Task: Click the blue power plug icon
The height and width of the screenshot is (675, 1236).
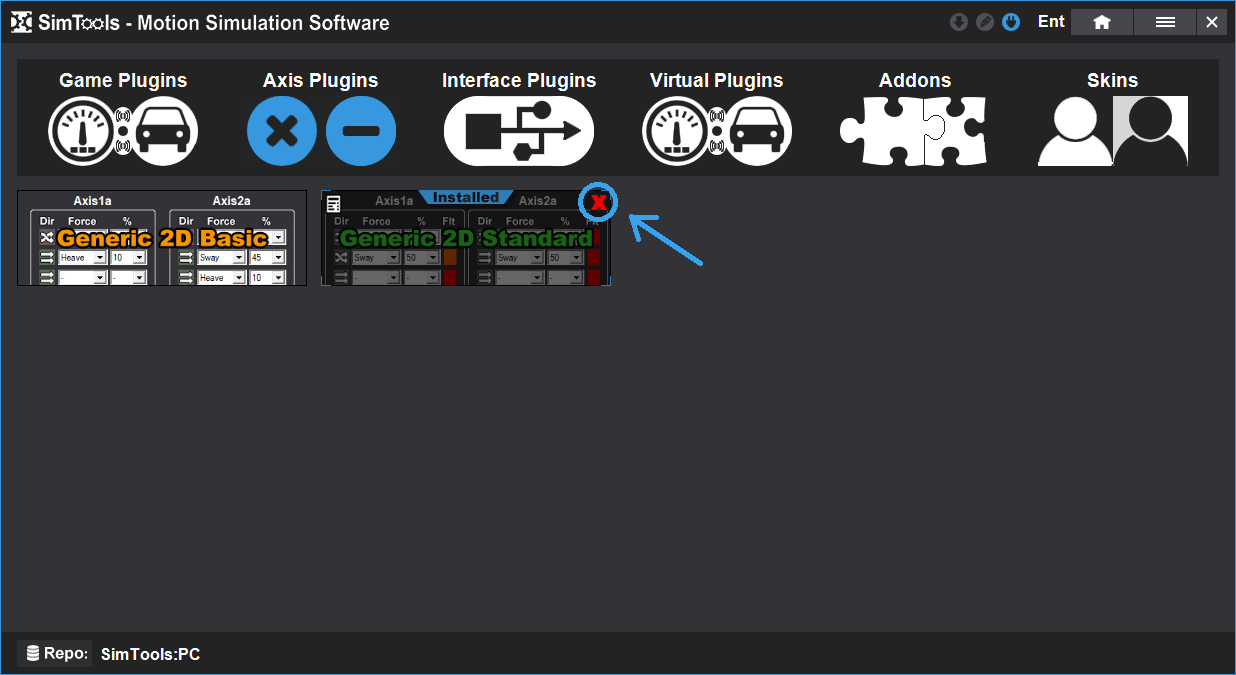Action: point(1011,22)
